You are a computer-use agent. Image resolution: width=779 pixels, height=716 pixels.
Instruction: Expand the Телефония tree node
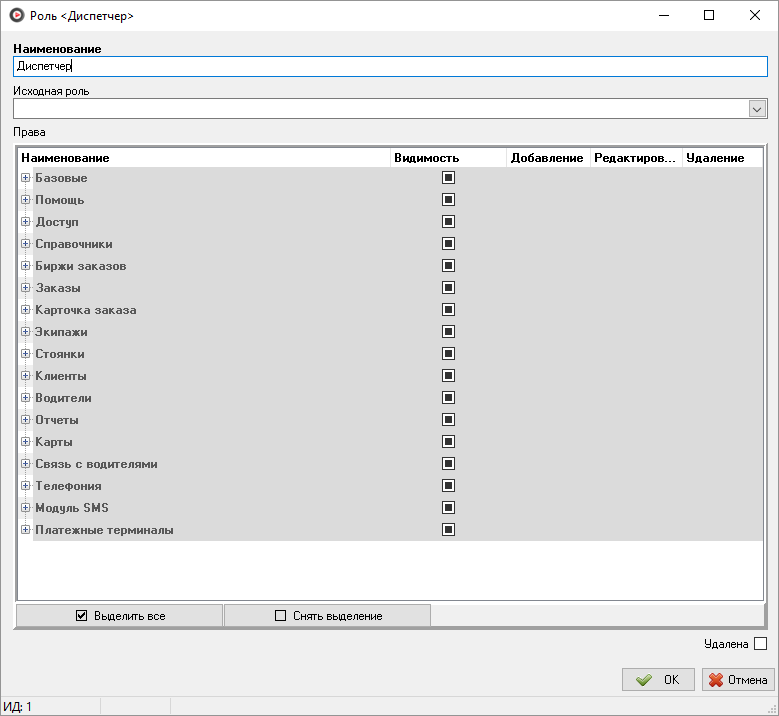point(25,486)
